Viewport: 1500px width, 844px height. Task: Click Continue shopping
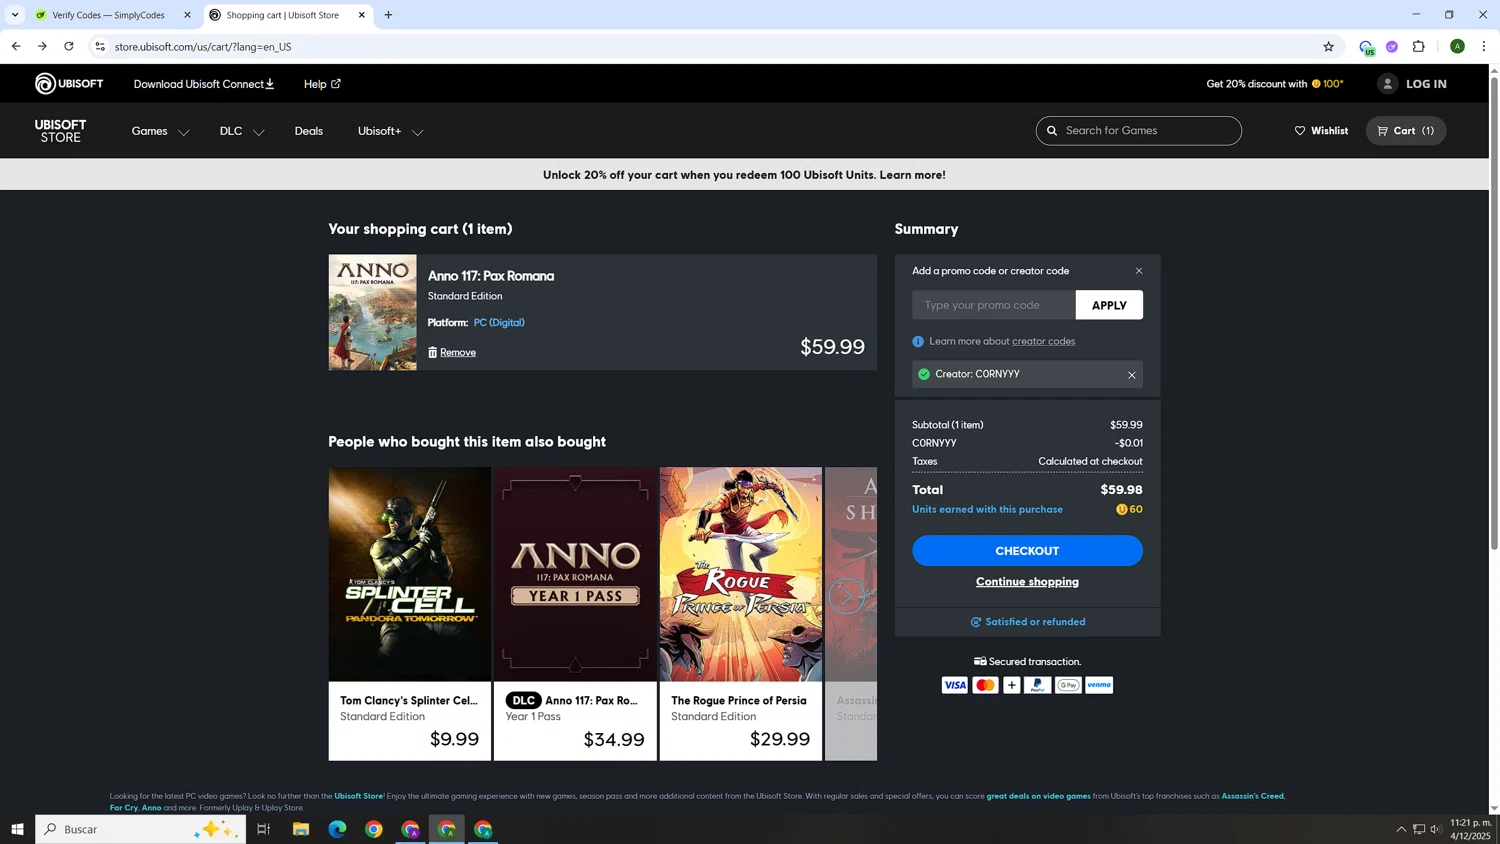coord(1027,582)
